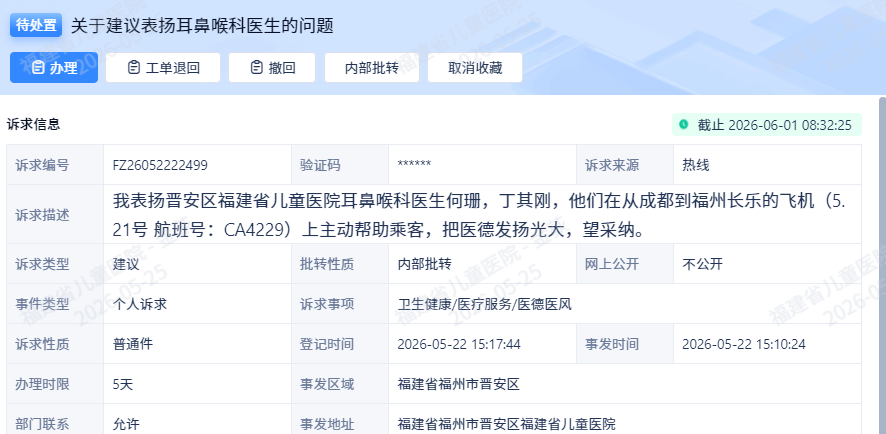
Task: Click the deadline text 截止 2026-06-01 08:32:25
Action: click(774, 125)
